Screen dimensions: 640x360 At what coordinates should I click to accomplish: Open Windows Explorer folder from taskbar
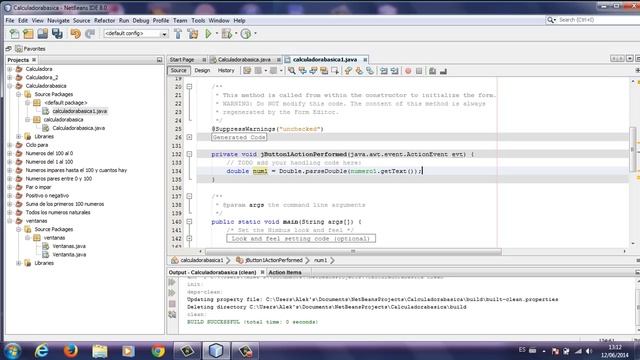(x=100, y=351)
